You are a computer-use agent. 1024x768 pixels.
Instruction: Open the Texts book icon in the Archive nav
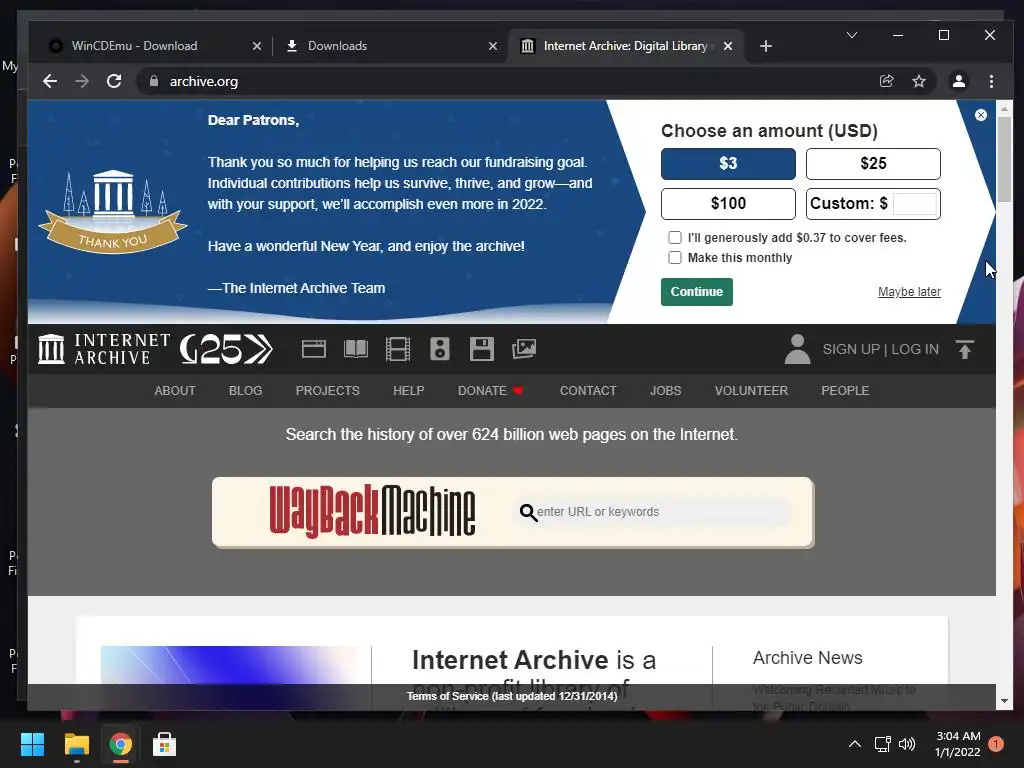356,349
